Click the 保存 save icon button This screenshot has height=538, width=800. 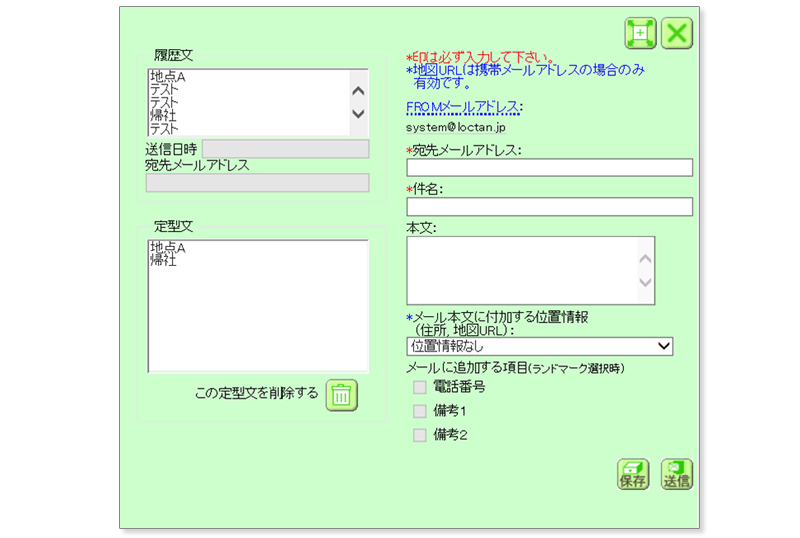(632, 475)
